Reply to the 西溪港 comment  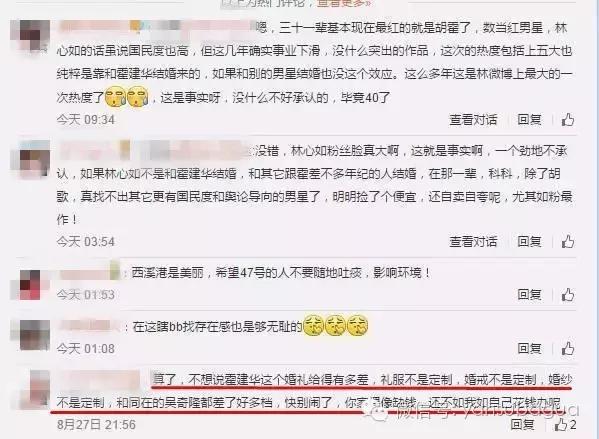529,295
